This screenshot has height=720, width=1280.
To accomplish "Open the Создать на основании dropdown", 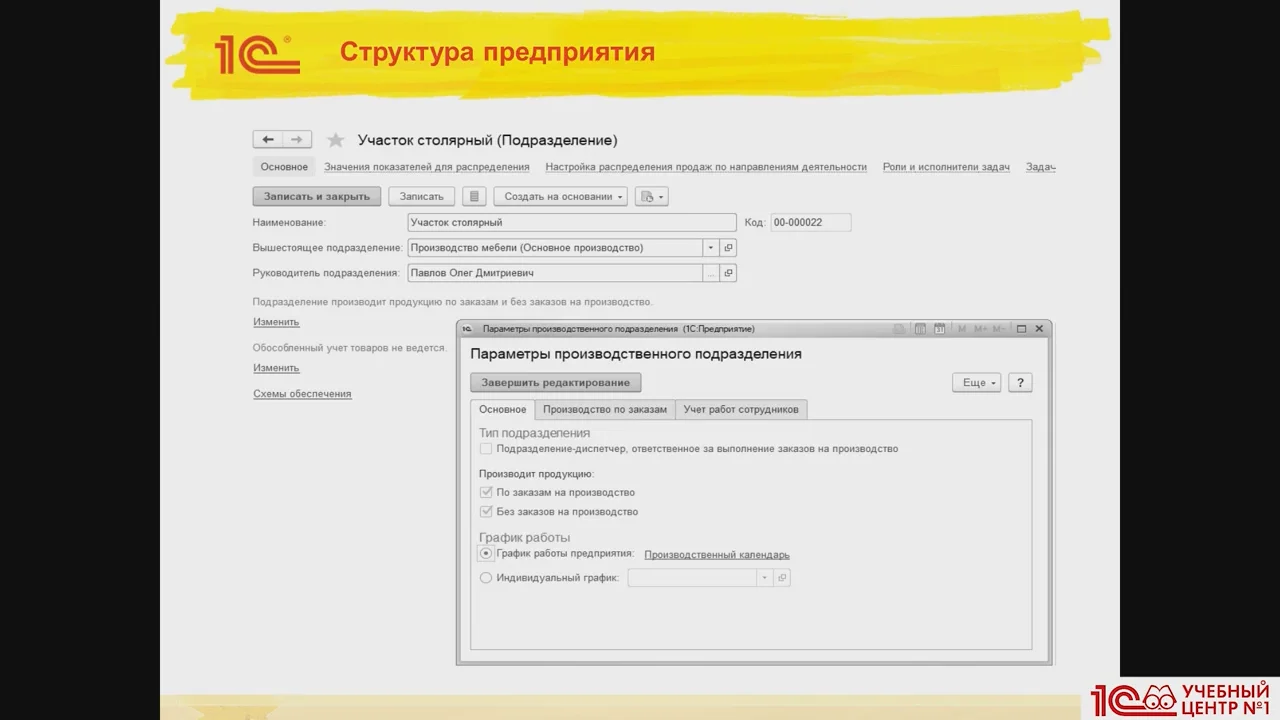I will [560, 196].
